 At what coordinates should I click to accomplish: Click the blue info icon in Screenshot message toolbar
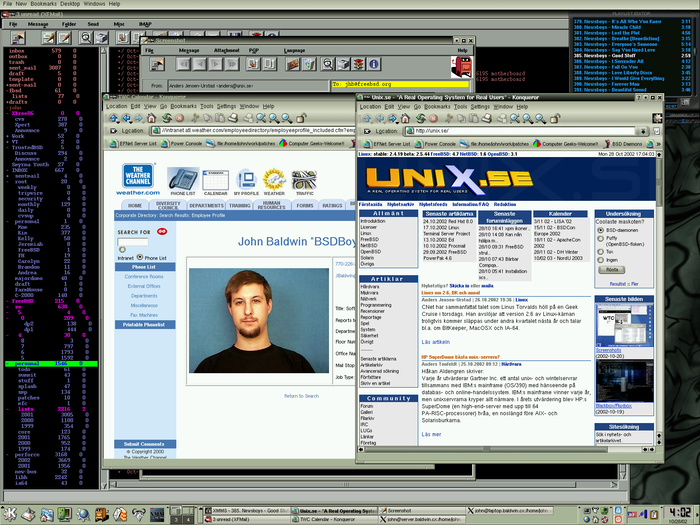(x=374, y=64)
